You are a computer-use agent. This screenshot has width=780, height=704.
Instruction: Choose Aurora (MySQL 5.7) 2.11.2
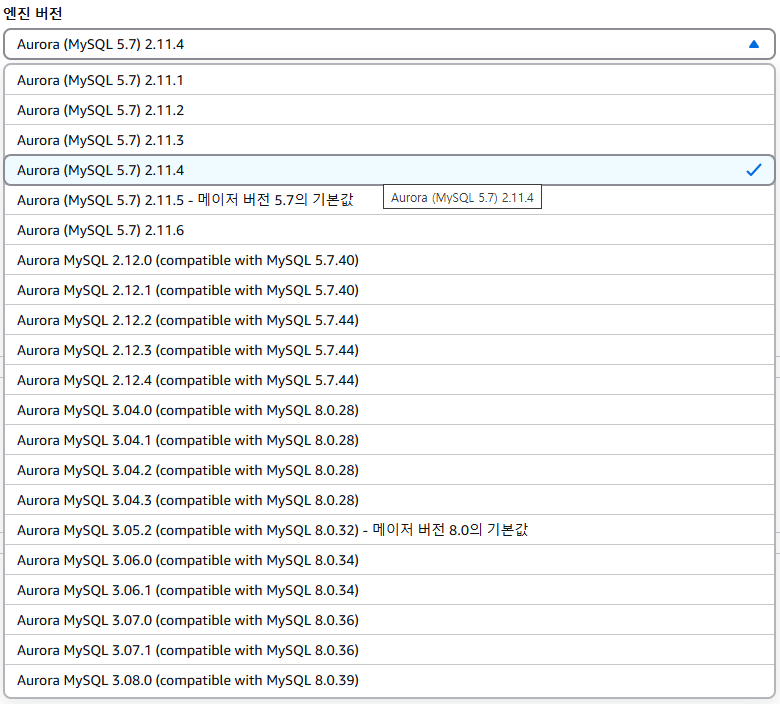point(389,110)
